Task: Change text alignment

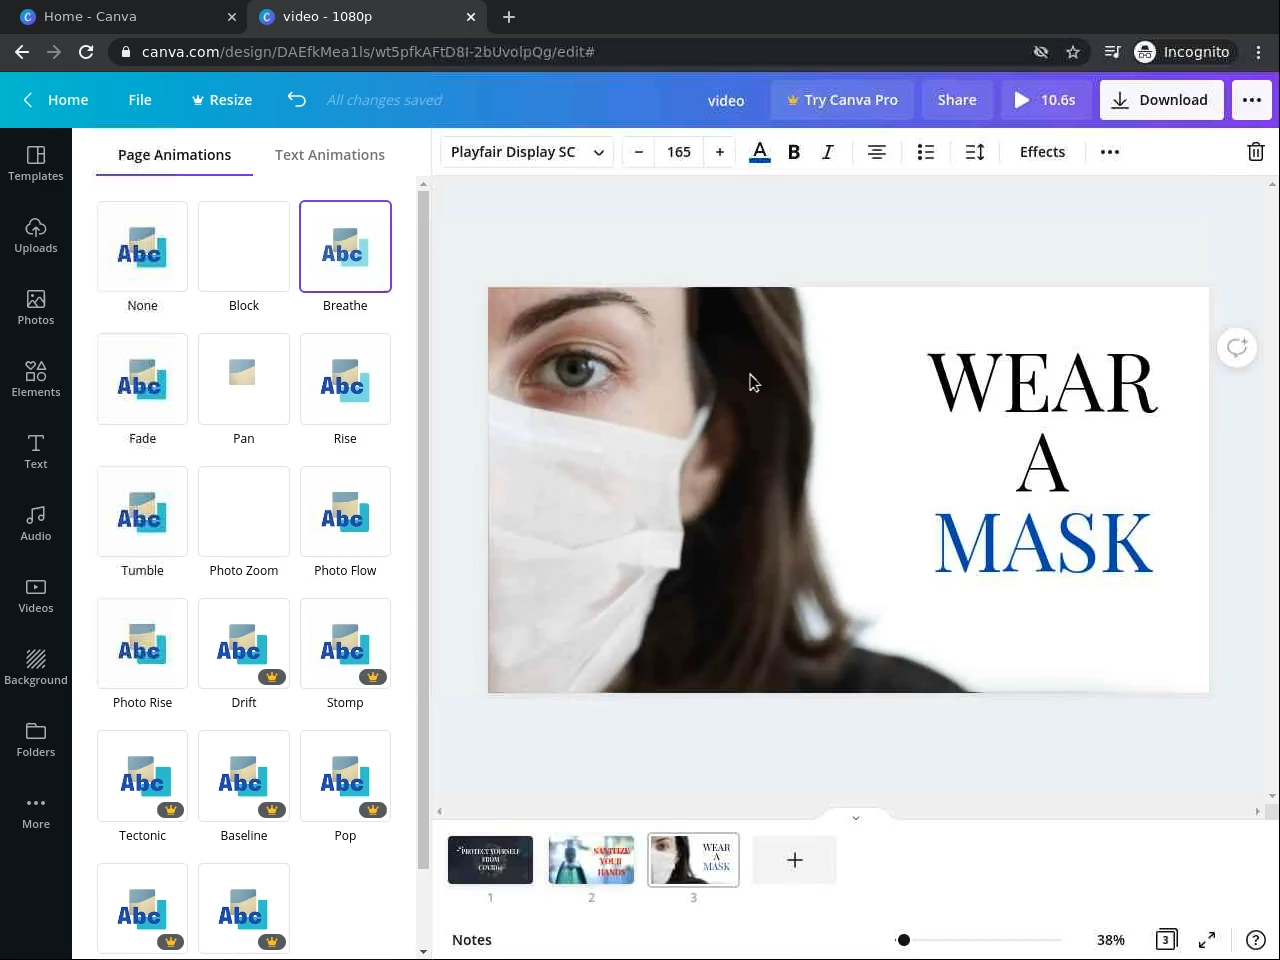Action: tap(877, 152)
